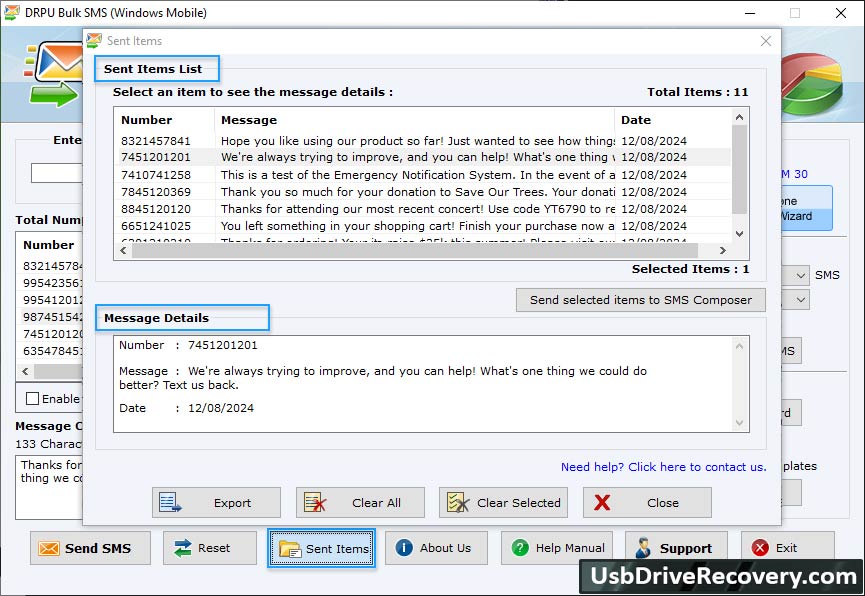Click the Help Manual question icon
The height and width of the screenshot is (596, 865).
[520, 548]
